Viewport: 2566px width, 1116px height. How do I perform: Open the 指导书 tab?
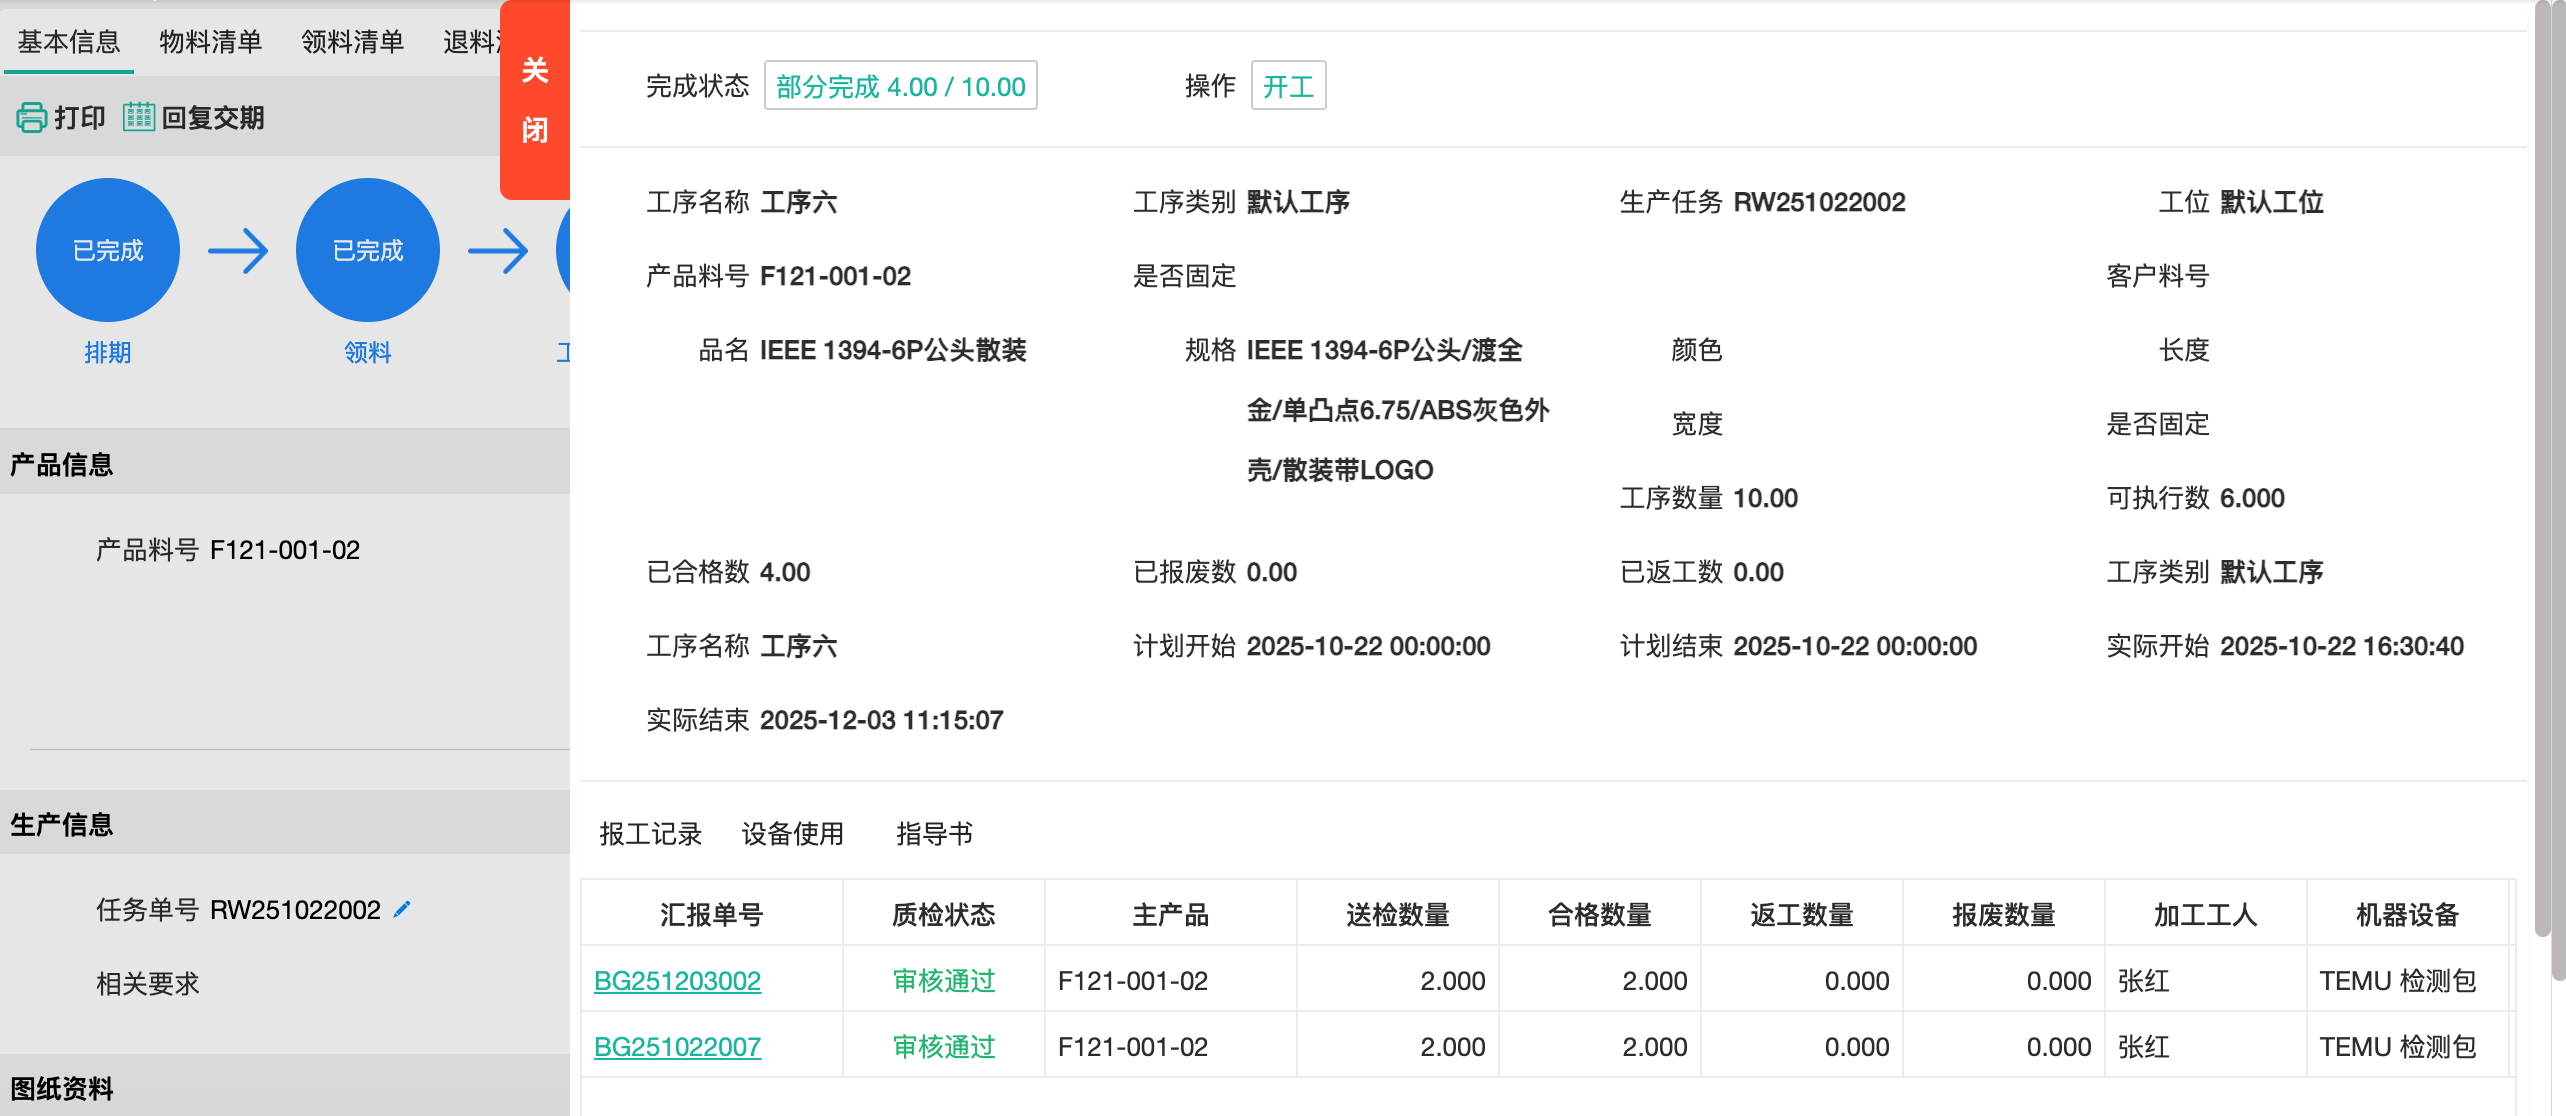(x=934, y=833)
